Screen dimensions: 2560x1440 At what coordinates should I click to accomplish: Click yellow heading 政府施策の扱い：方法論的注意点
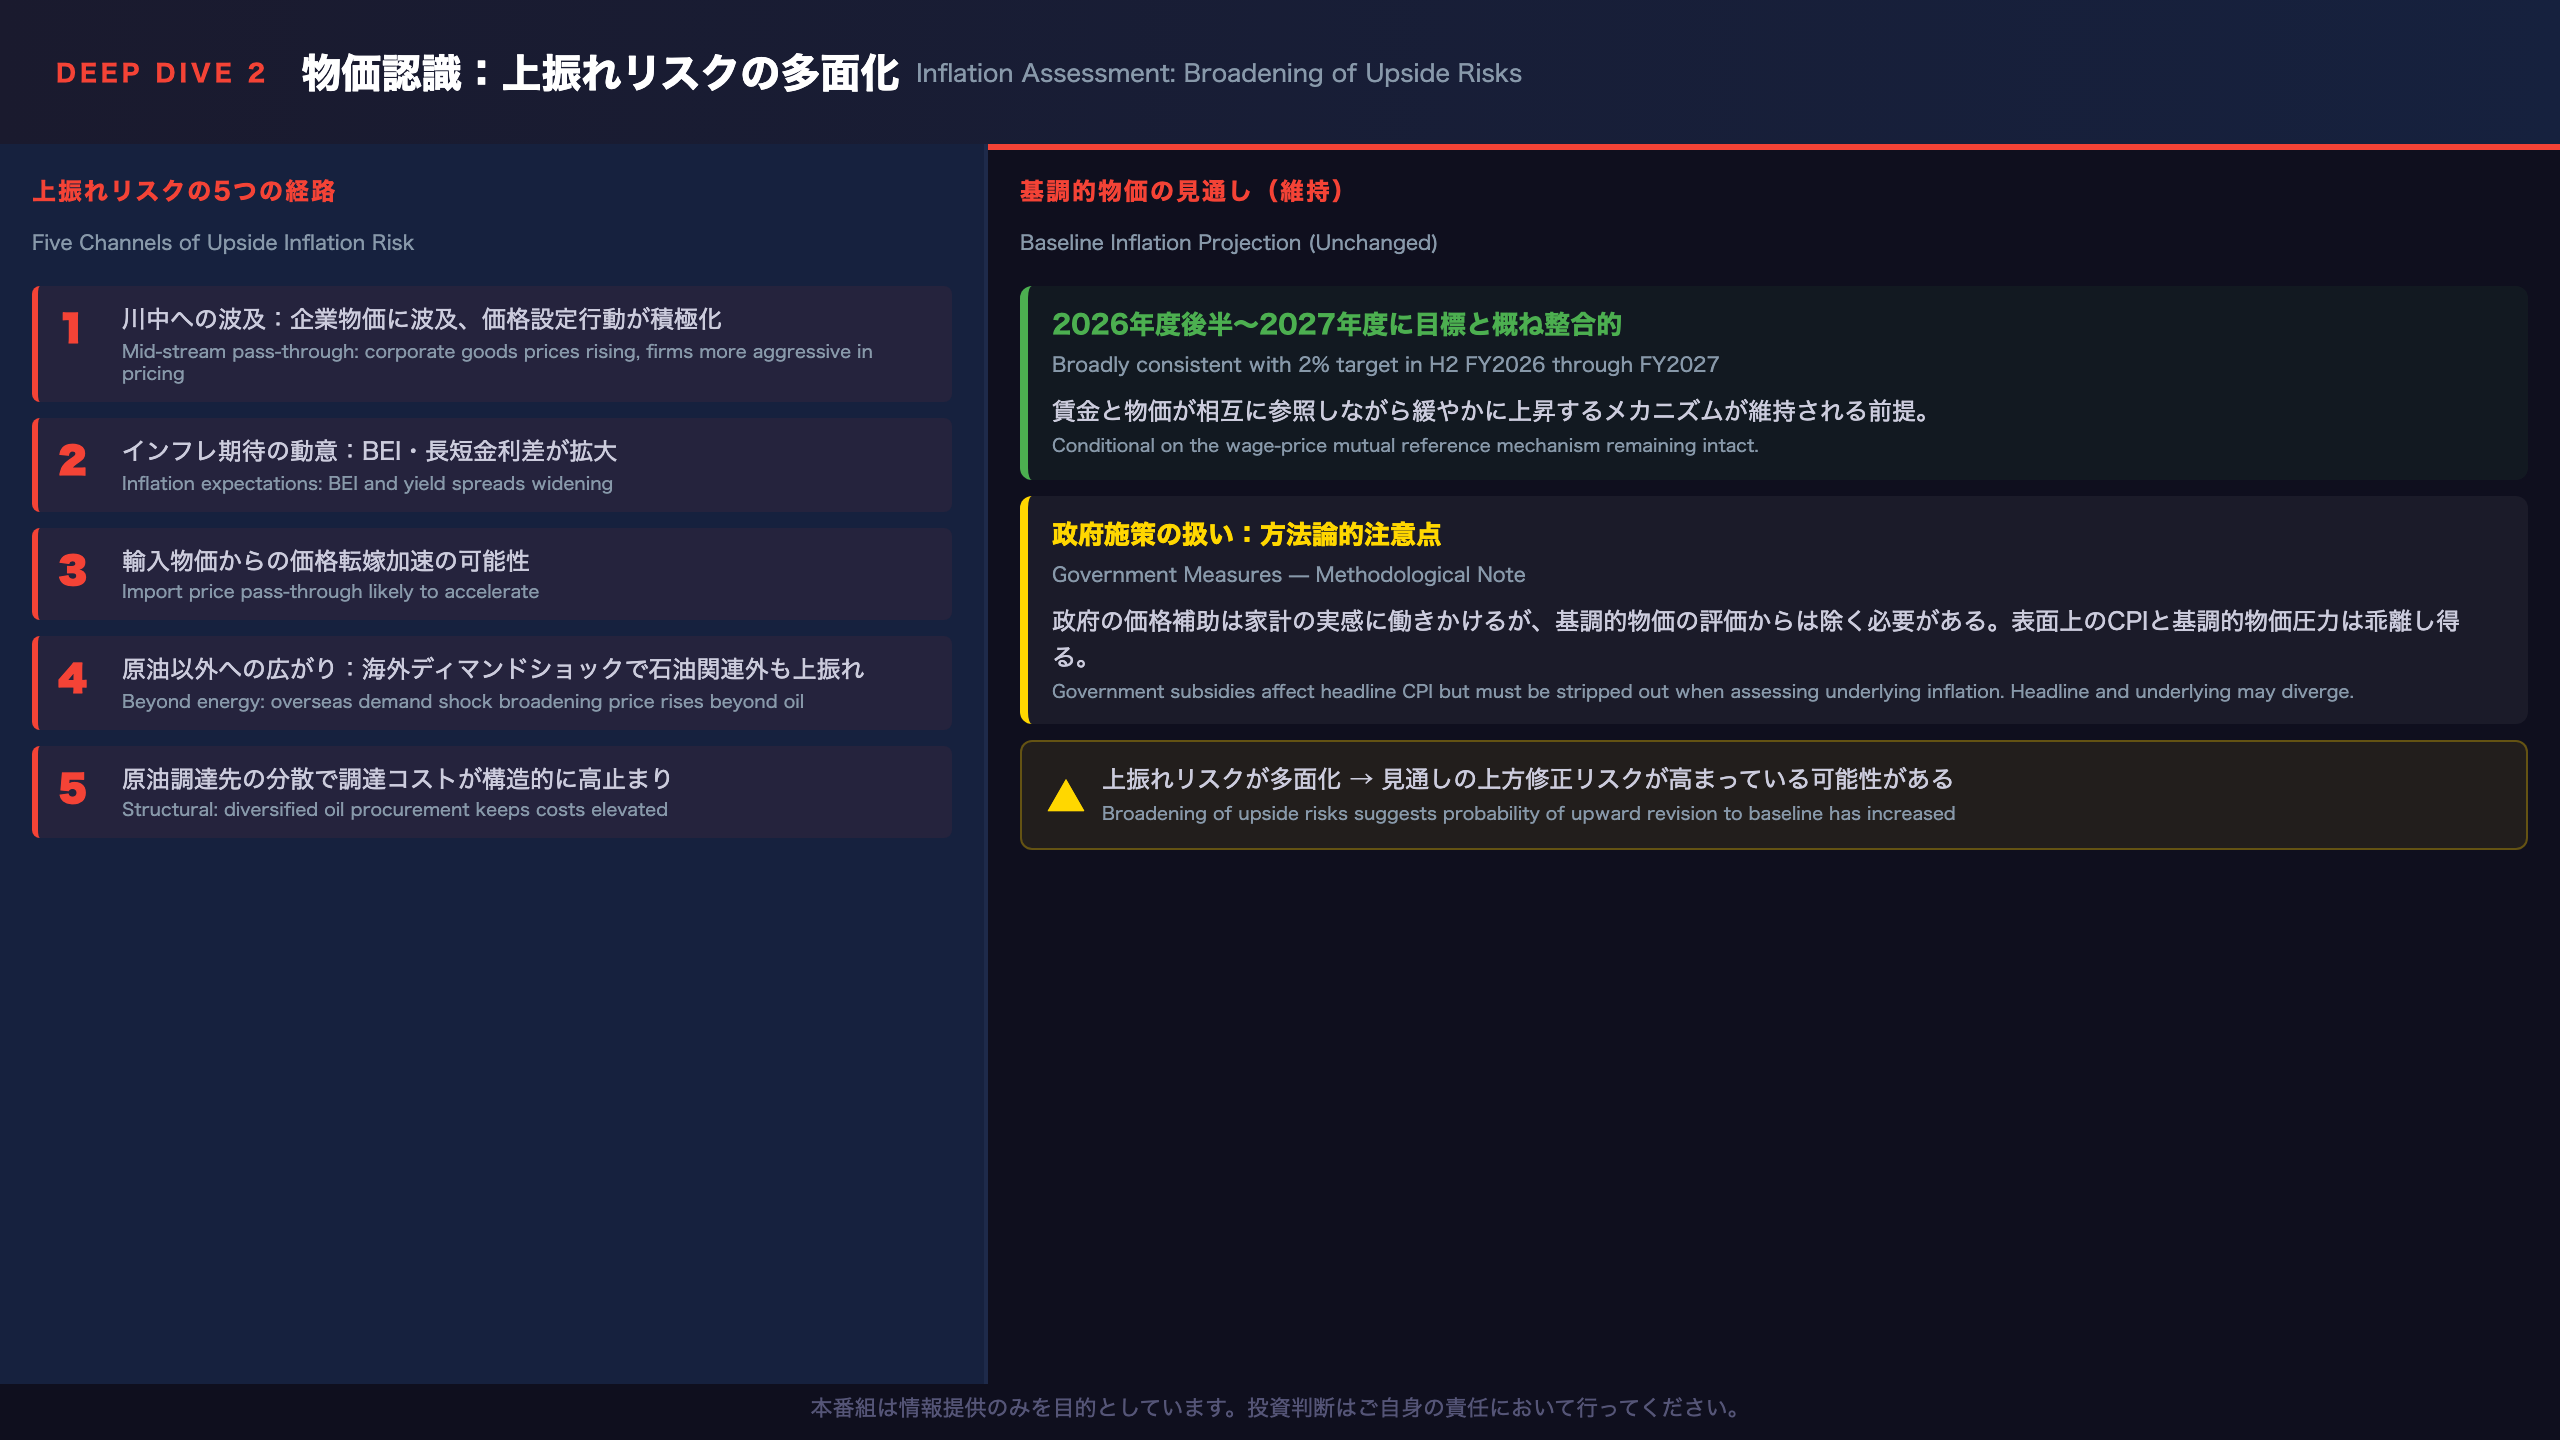coord(1246,534)
